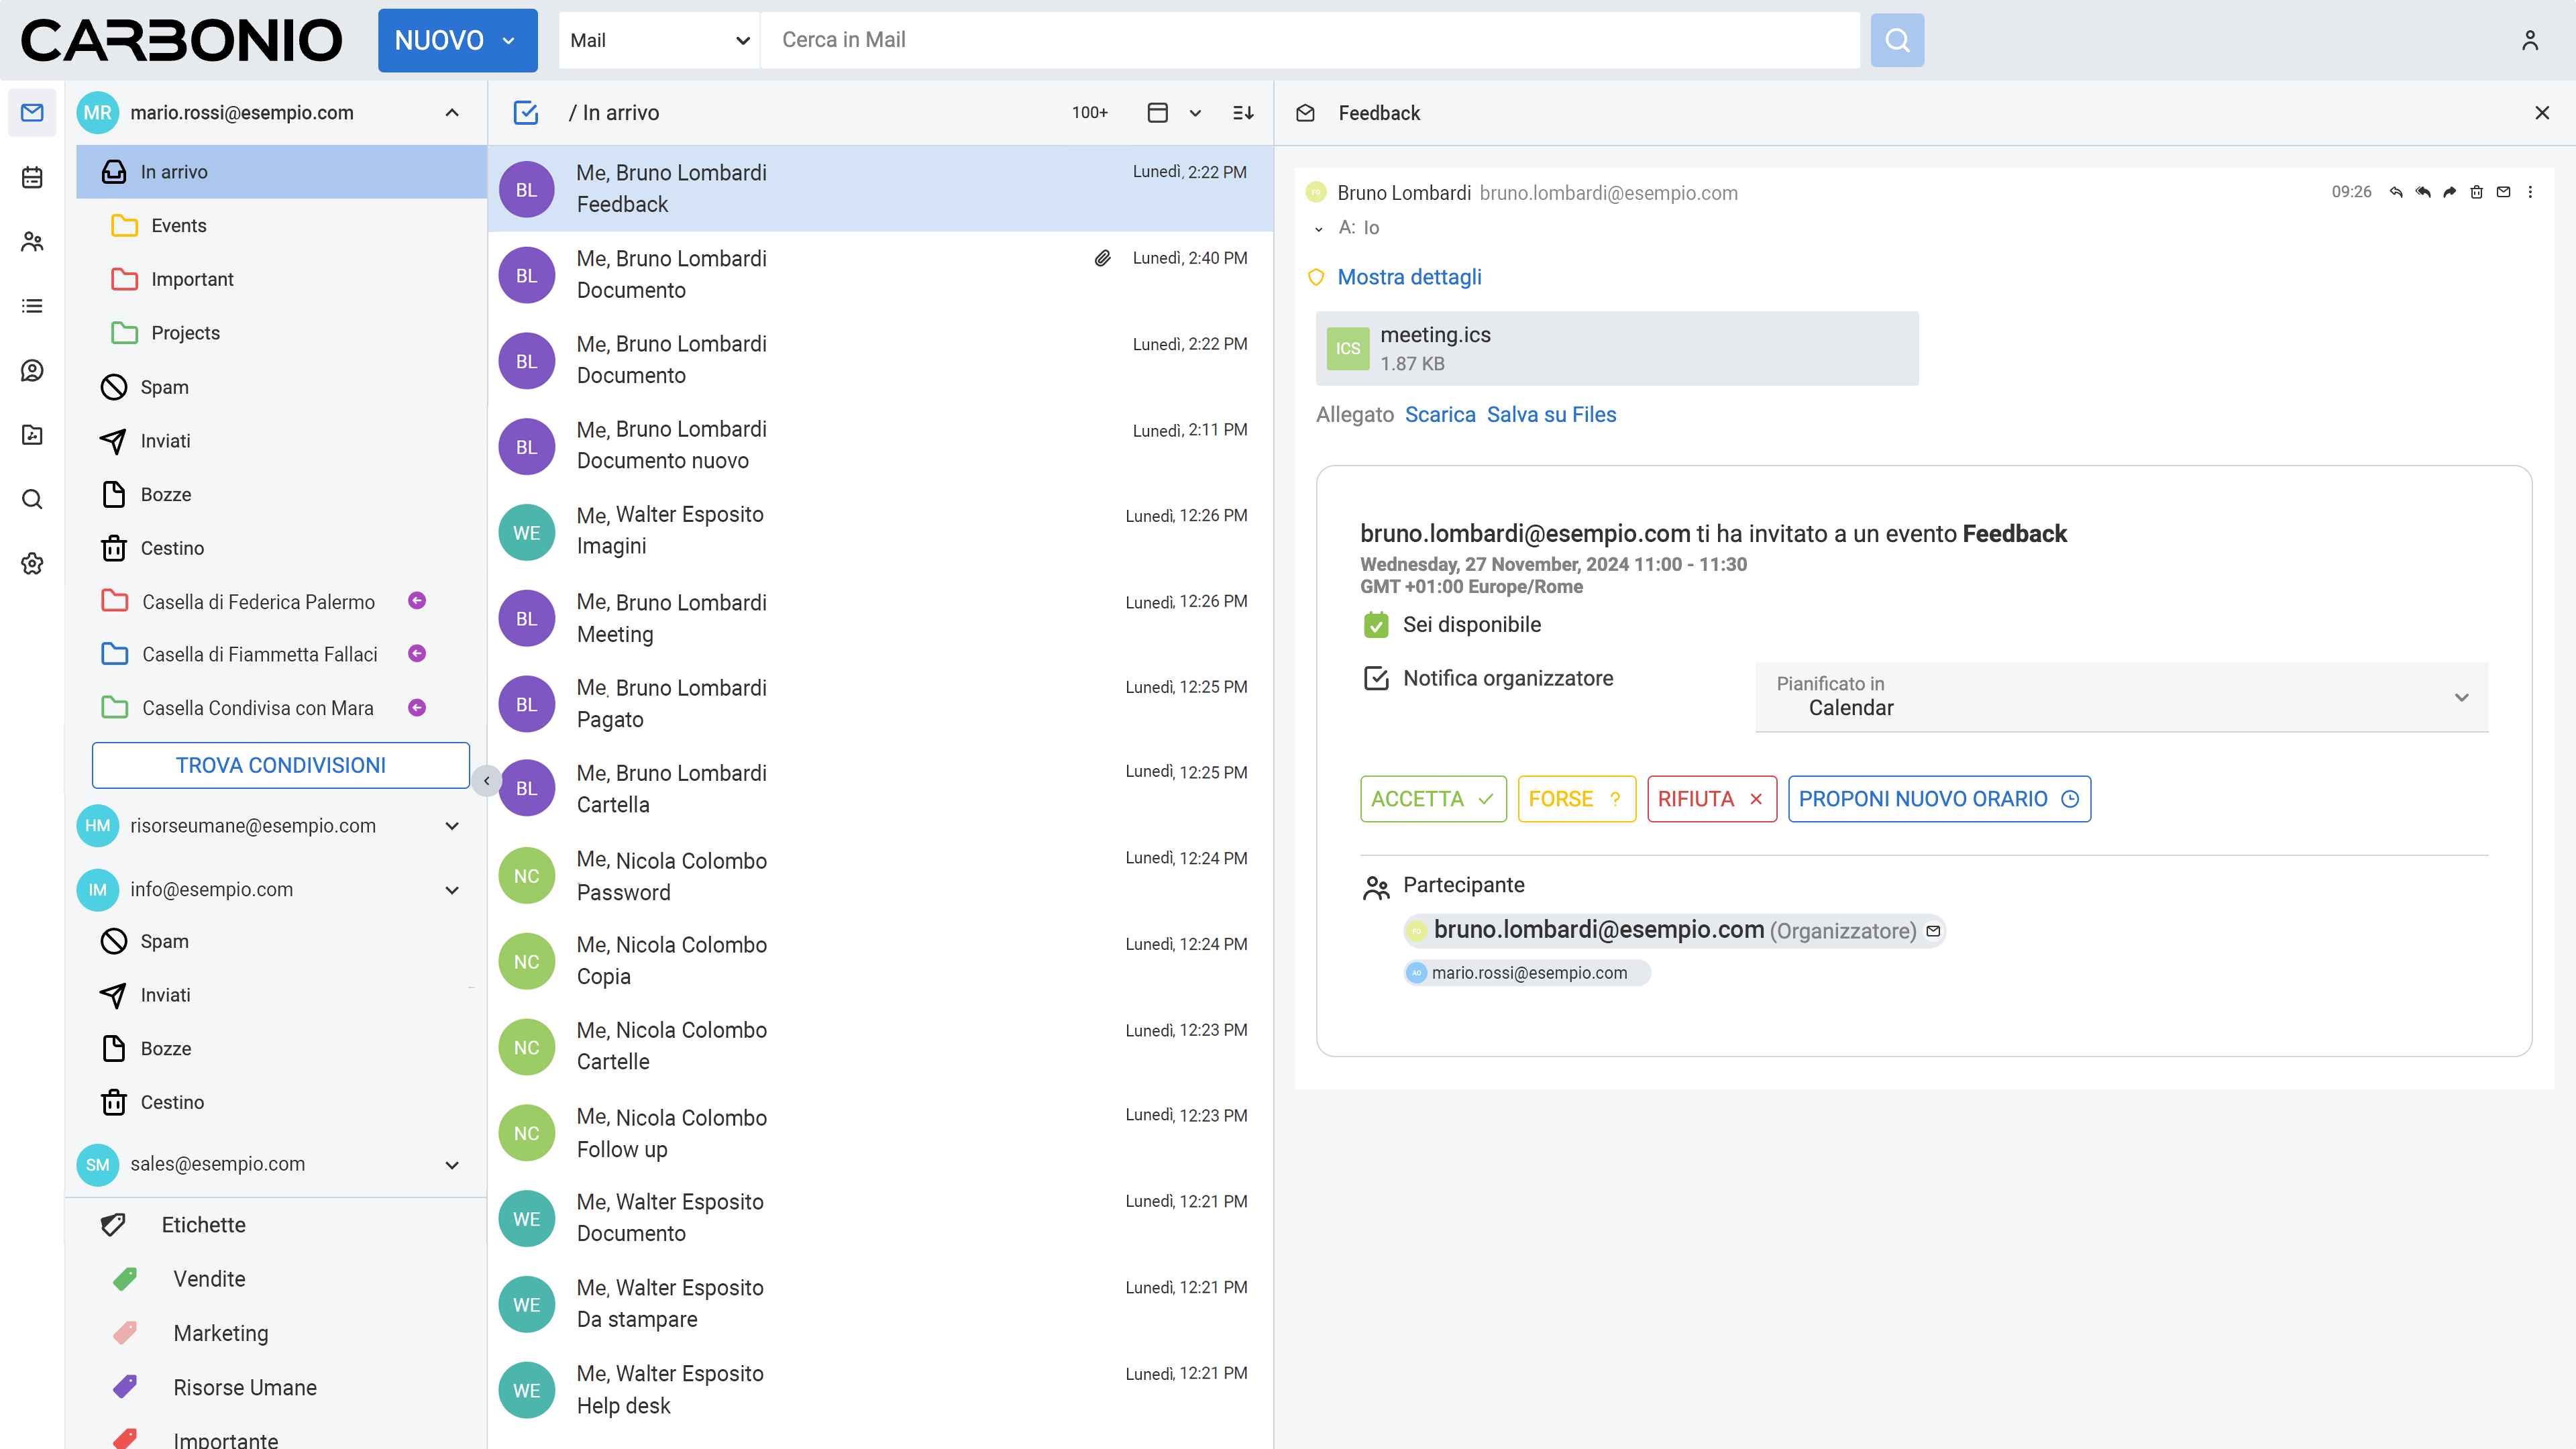Open Calendar module from left sidebar
Screen dimensions: 2576x1449
coord(32,177)
